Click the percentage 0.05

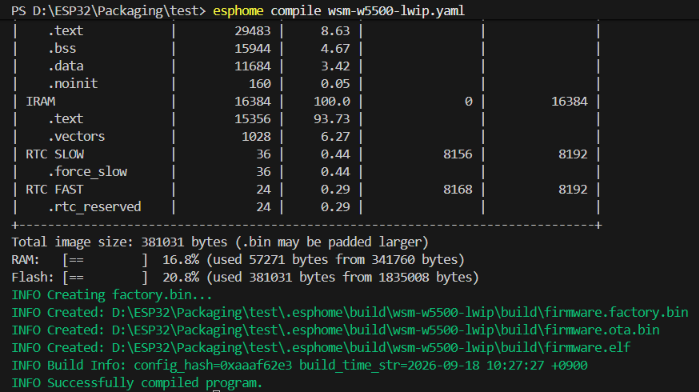click(335, 83)
